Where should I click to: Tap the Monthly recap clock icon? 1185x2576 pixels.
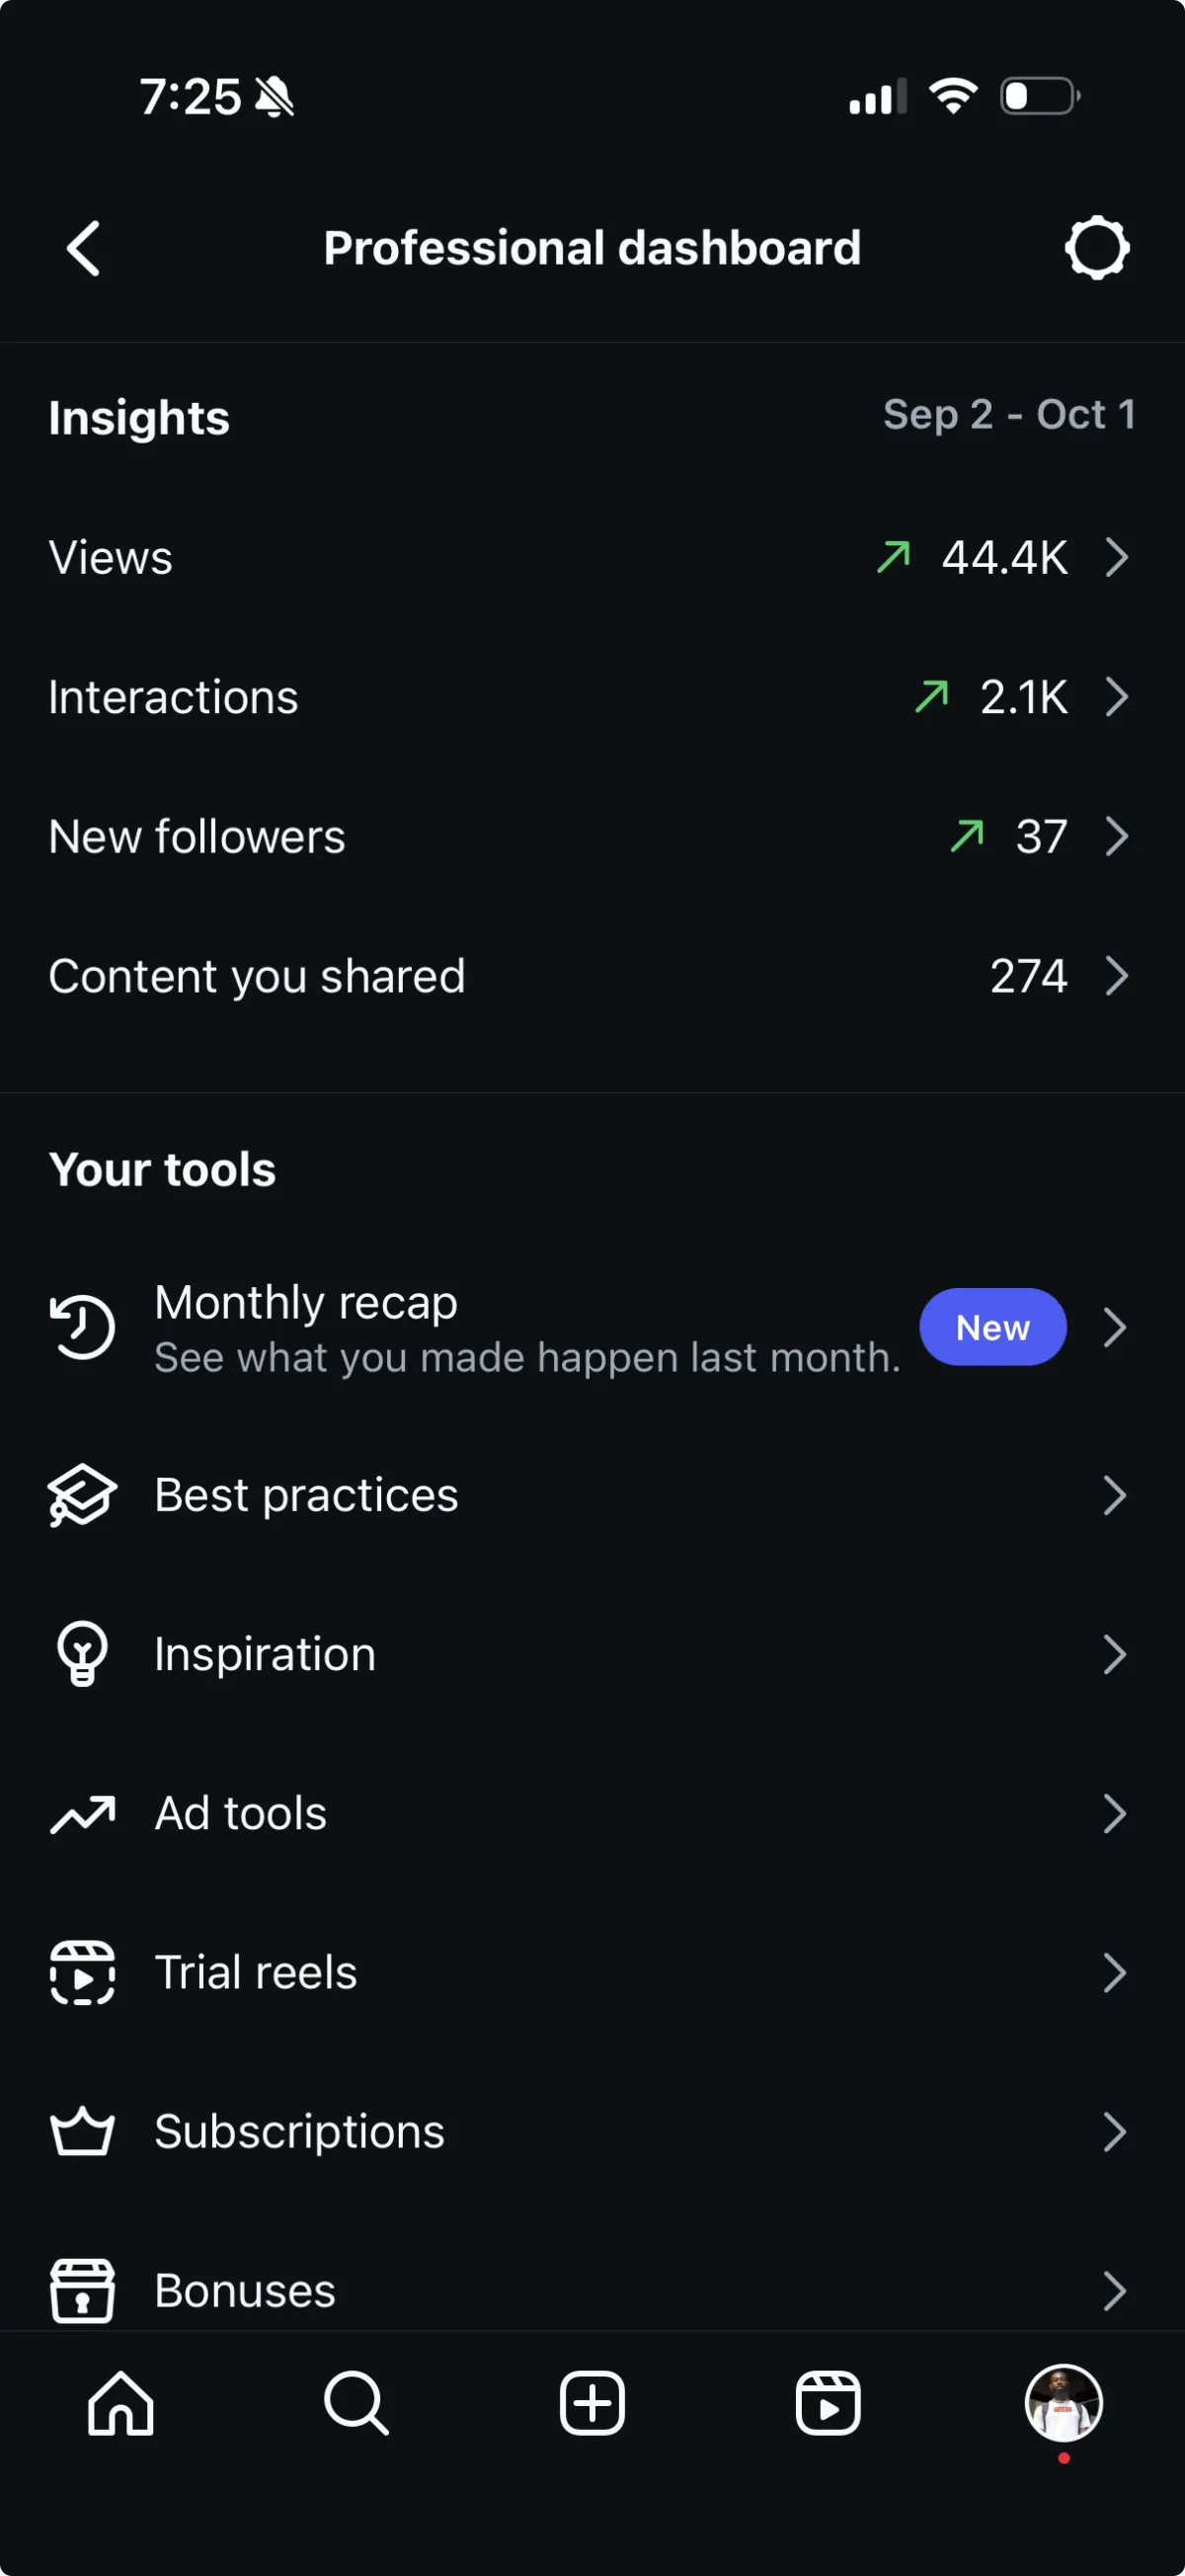pos(83,1327)
